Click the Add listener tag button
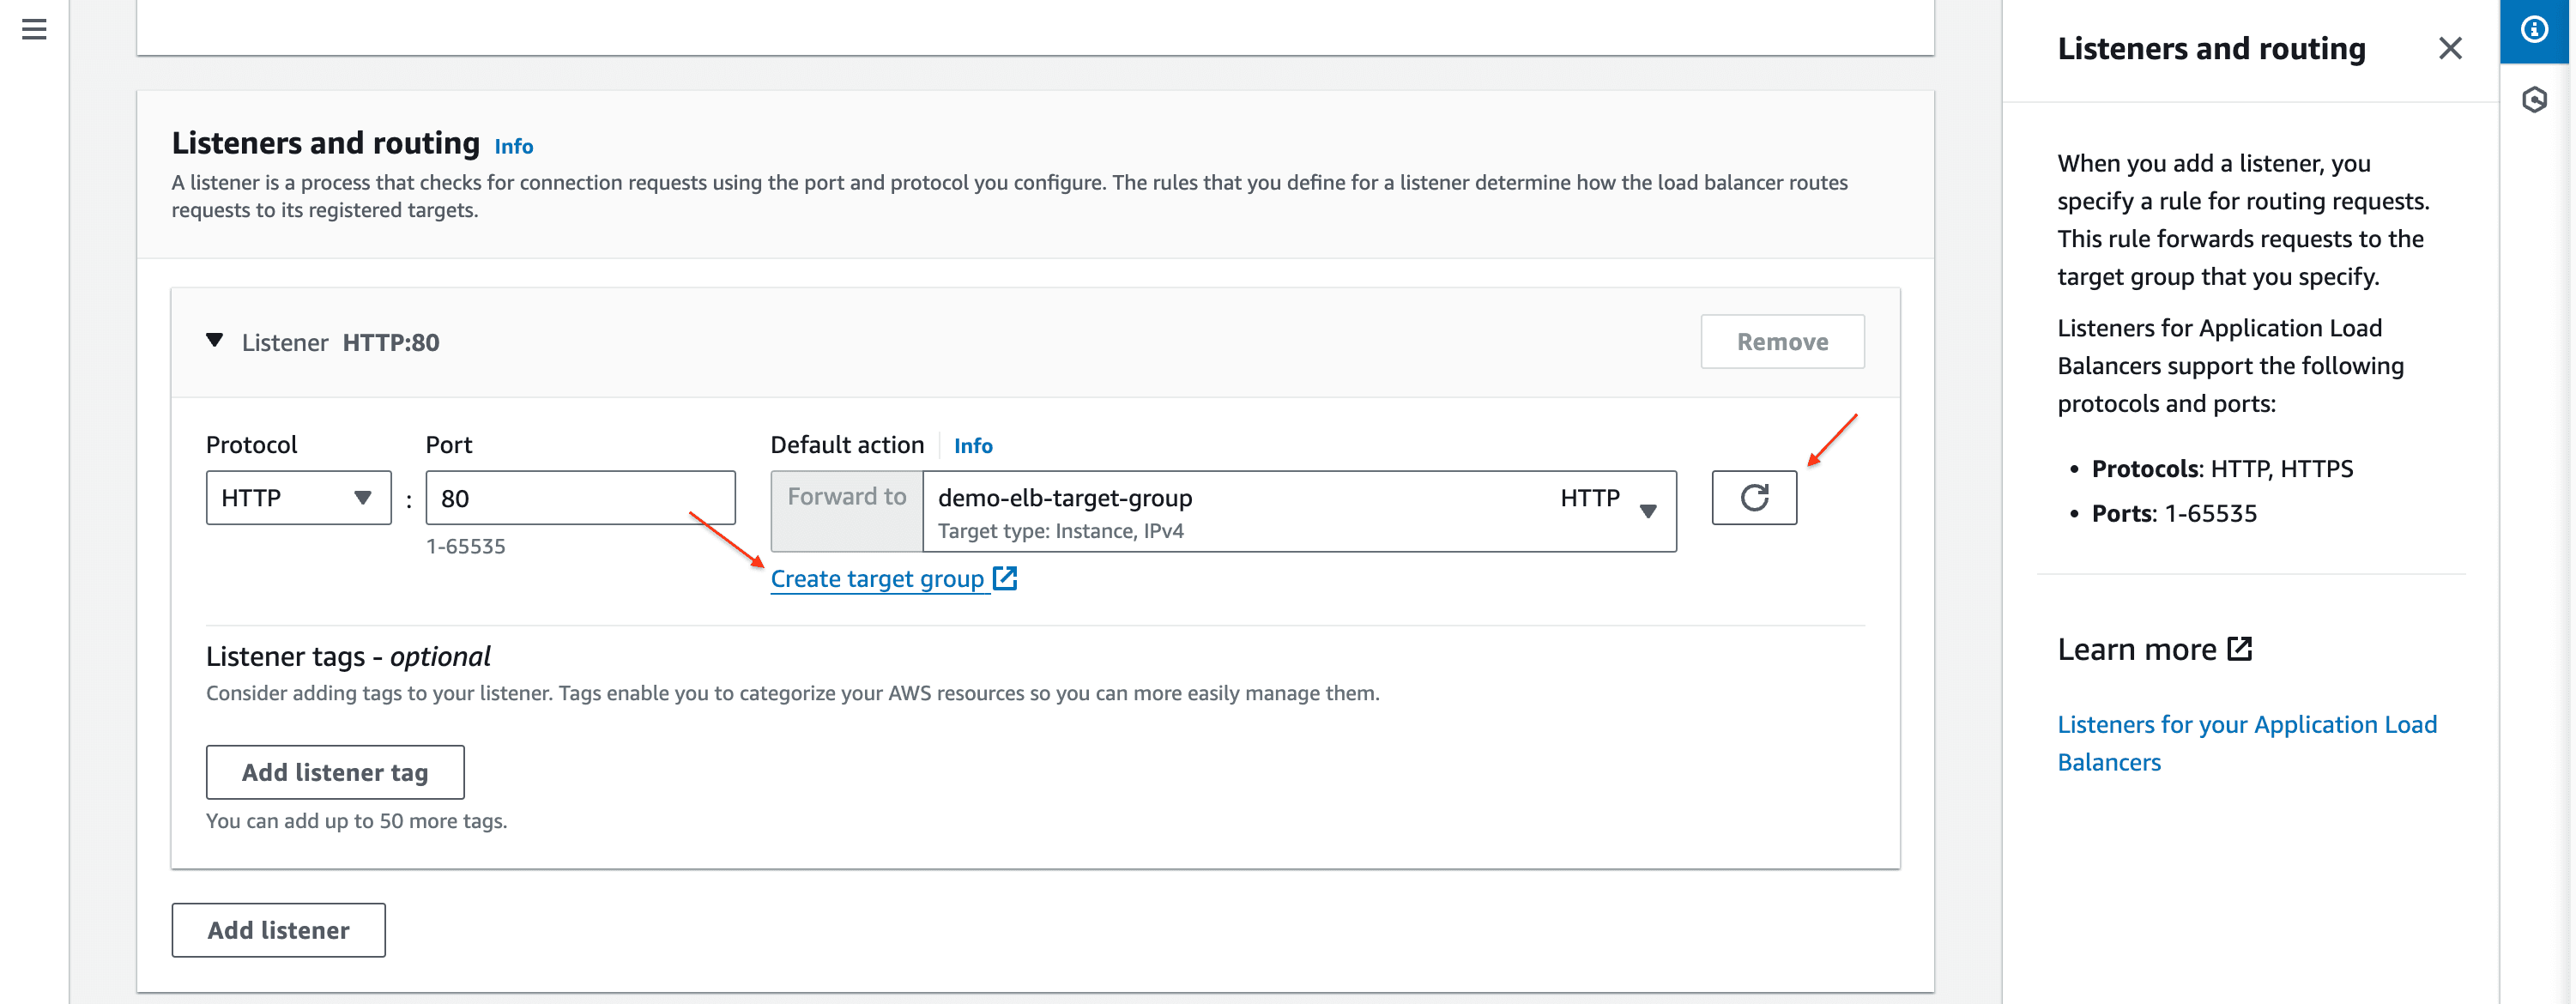Viewport: 2576px width, 1004px height. pos(335,772)
